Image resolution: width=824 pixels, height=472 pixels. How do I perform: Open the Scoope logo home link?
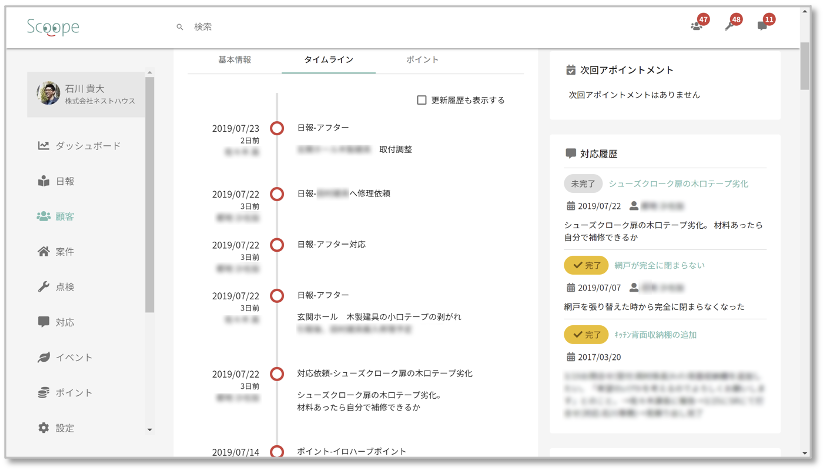(53, 27)
